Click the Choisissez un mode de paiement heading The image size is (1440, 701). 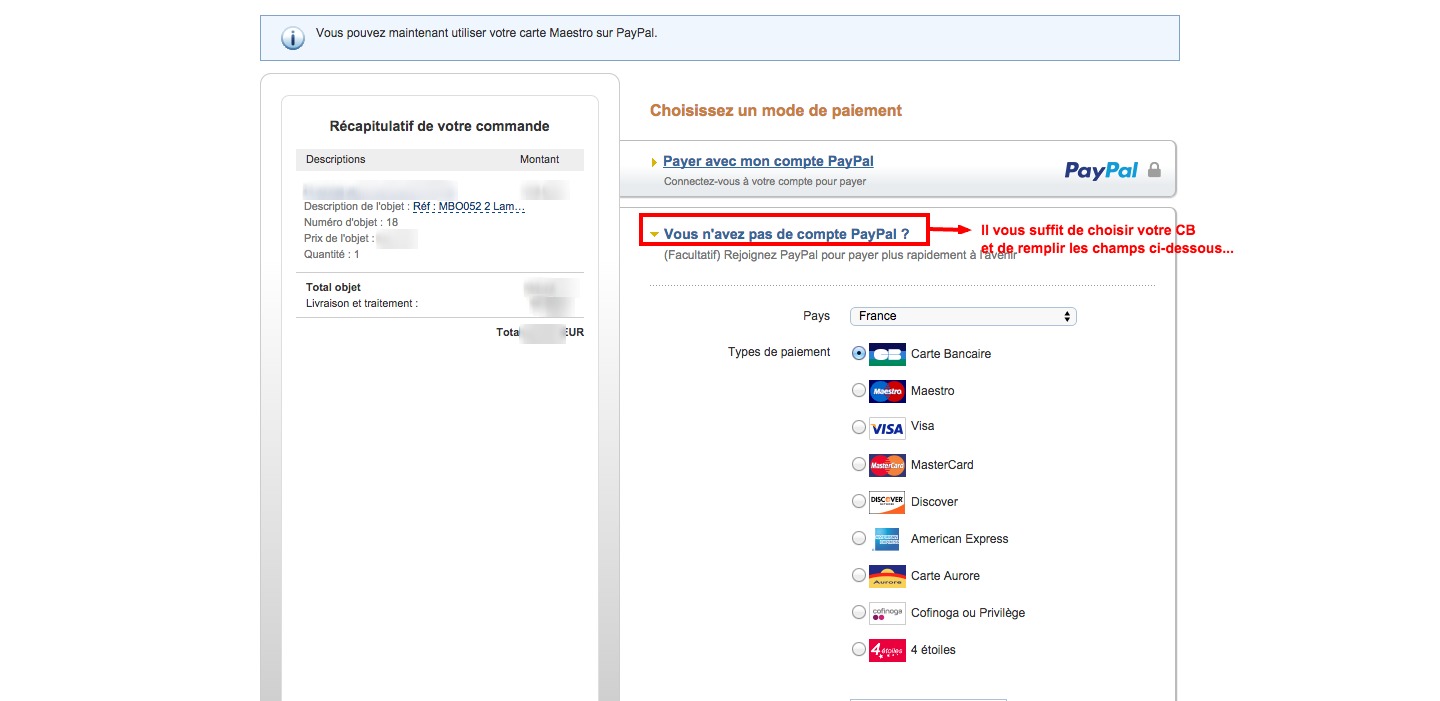(x=776, y=111)
